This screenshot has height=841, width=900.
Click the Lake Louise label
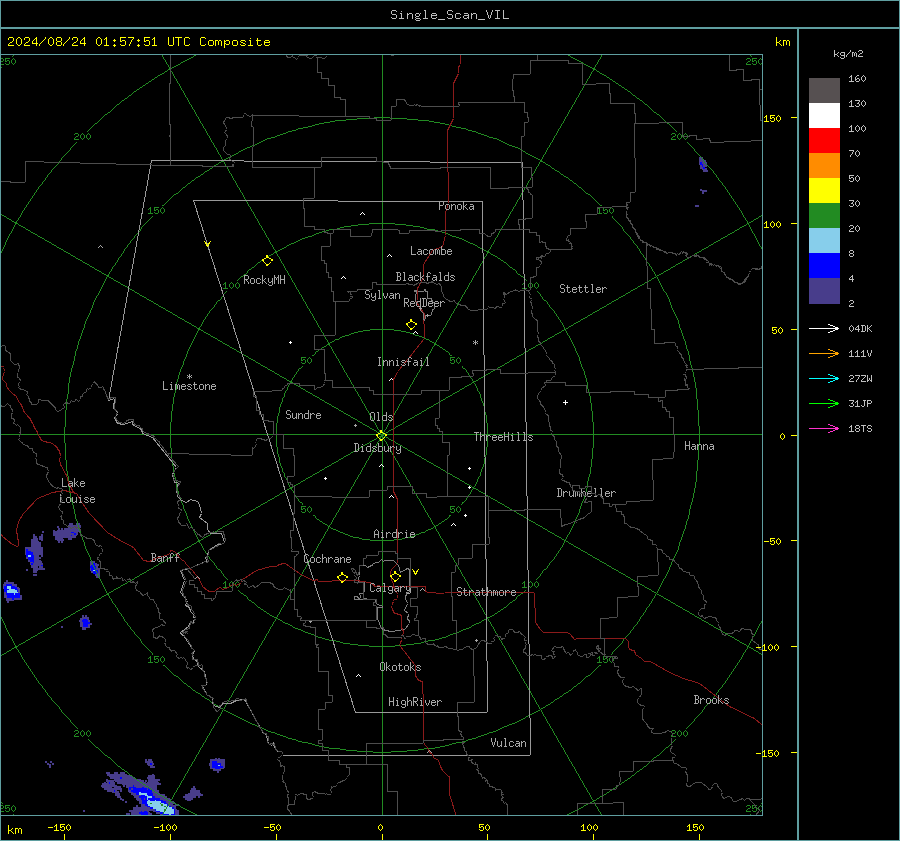(x=77, y=491)
